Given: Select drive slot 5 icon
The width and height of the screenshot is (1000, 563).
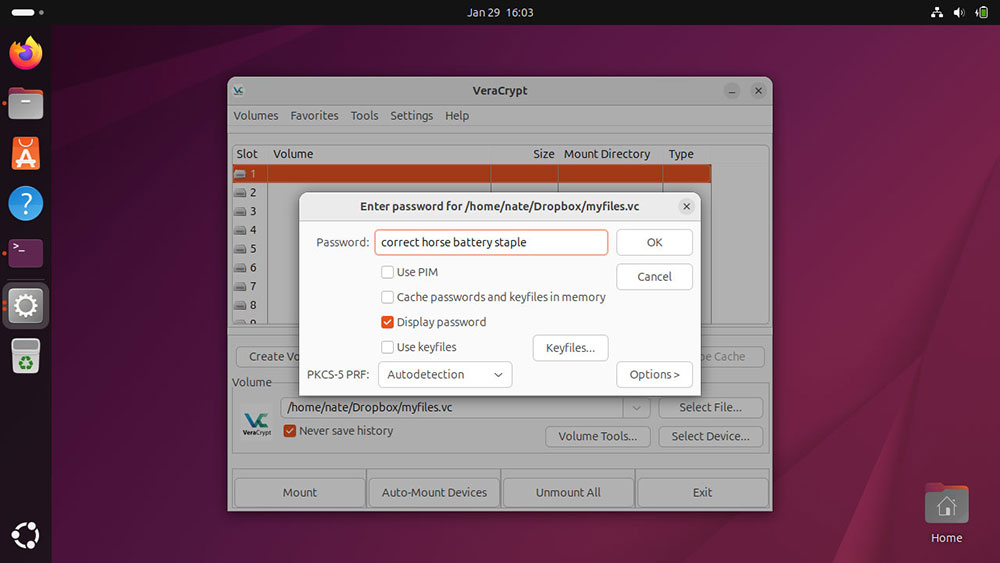Looking at the screenshot, I should tap(240, 249).
